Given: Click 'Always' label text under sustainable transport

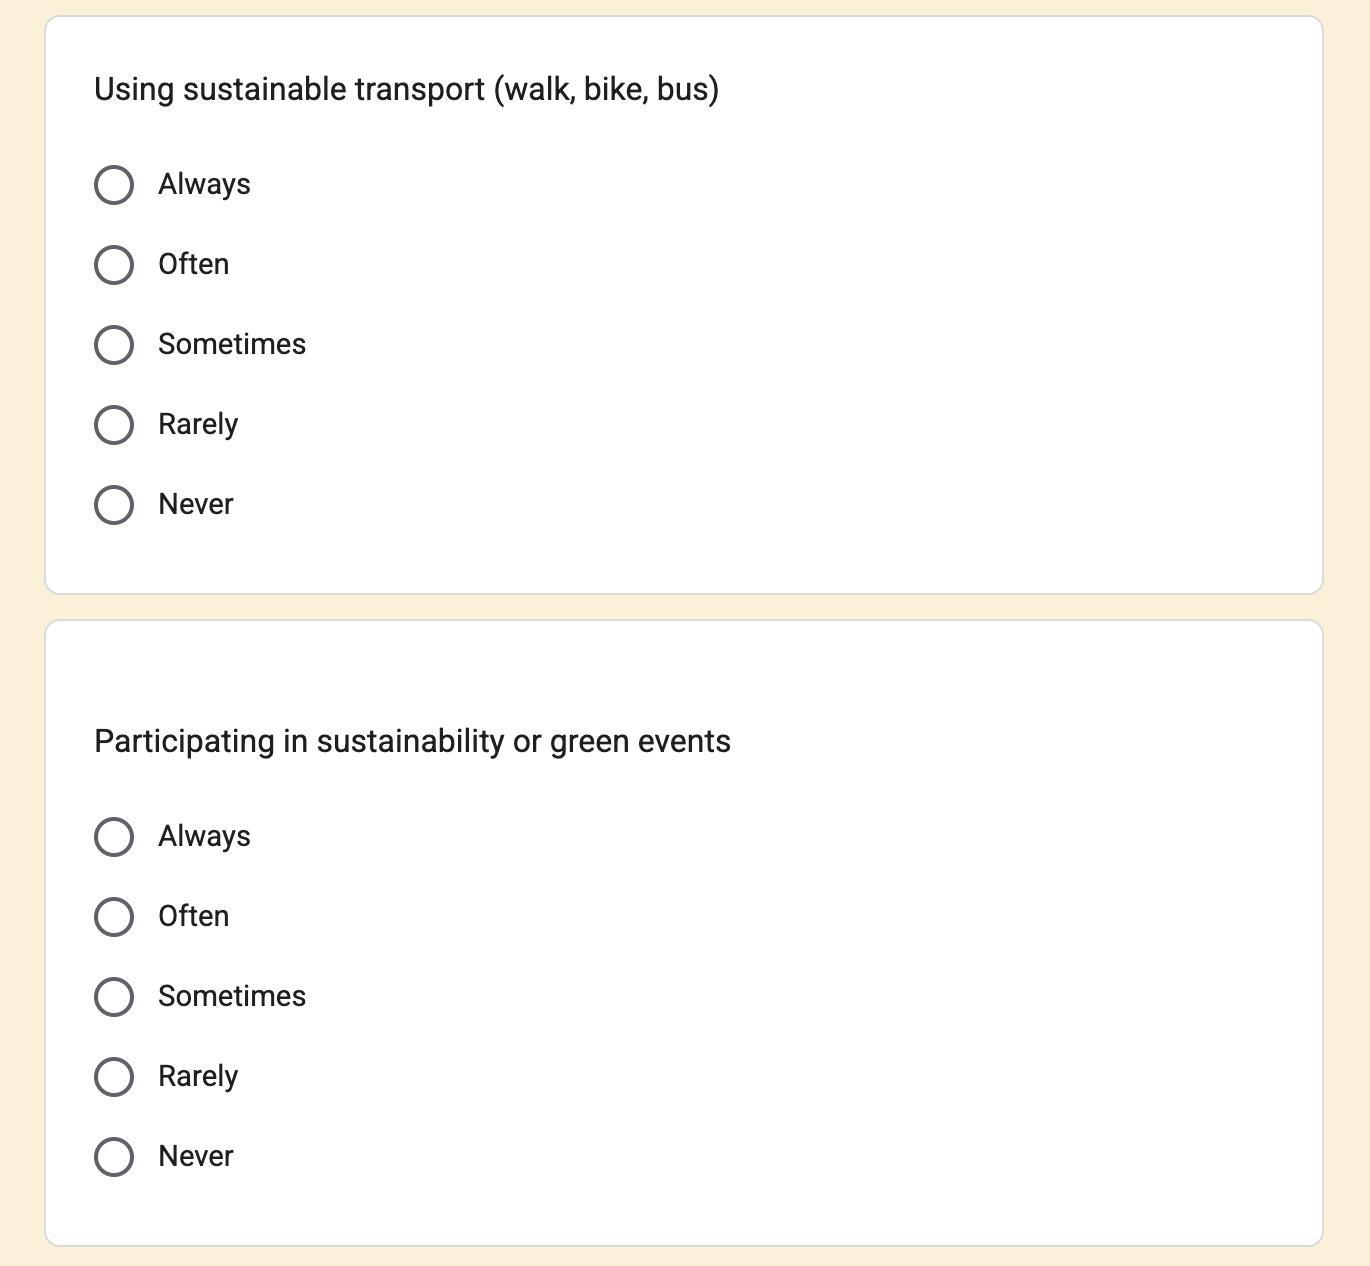Looking at the screenshot, I should pos(204,185).
